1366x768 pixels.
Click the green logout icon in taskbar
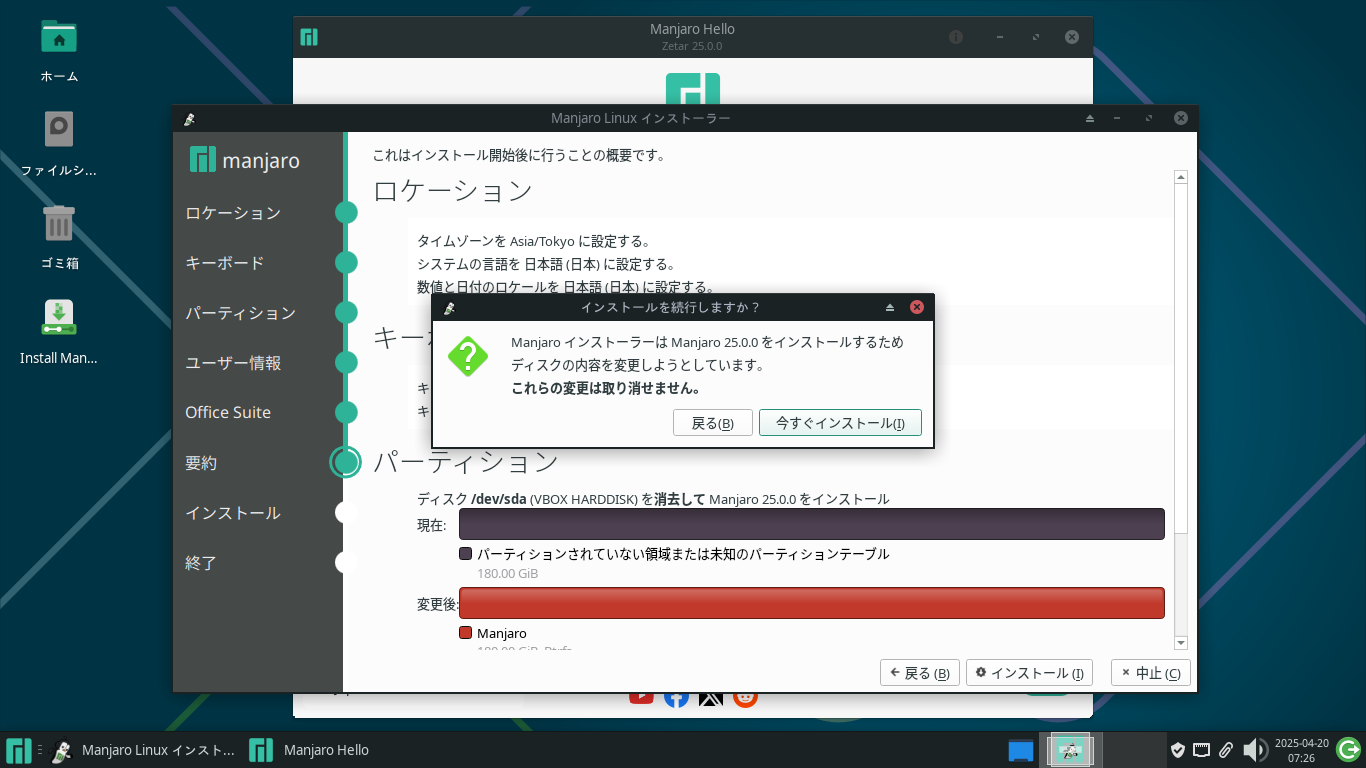(1348, 750)
